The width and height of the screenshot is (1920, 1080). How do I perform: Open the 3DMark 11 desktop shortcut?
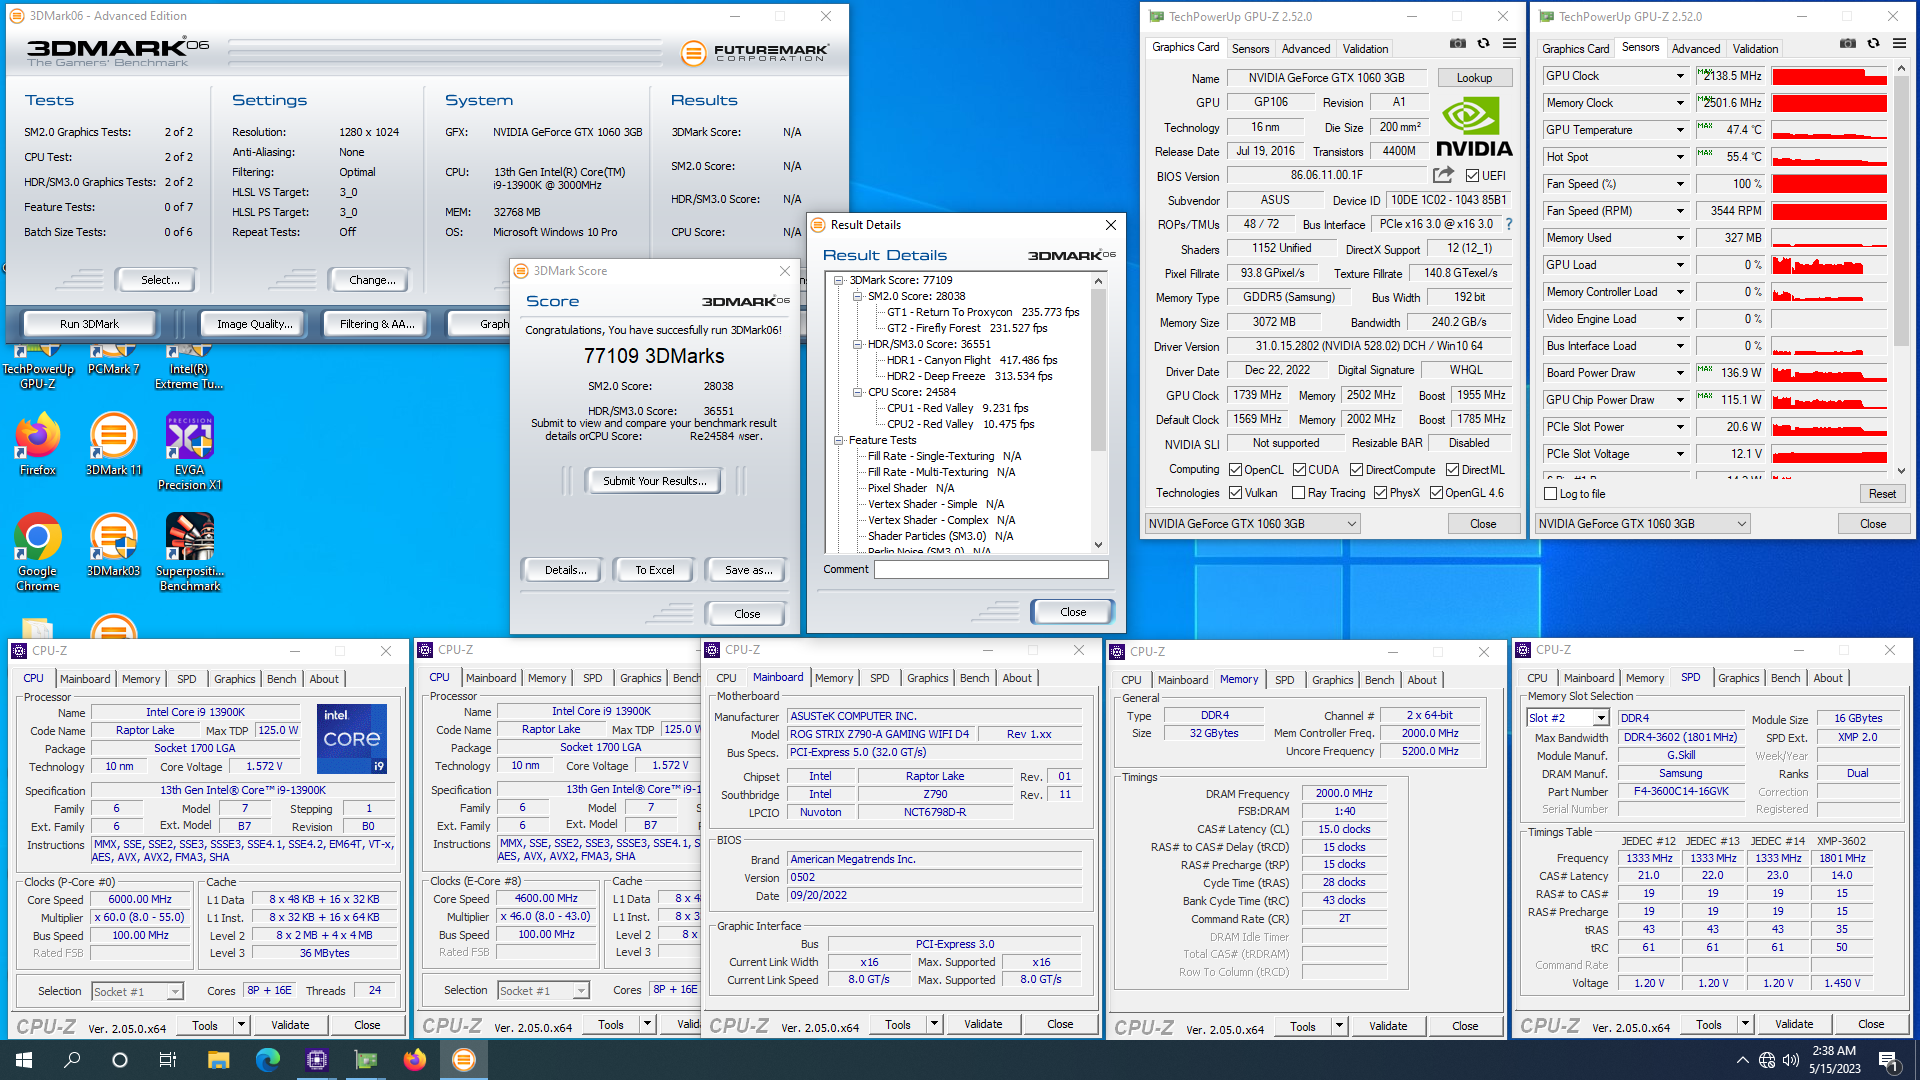[x=113, y=445]
